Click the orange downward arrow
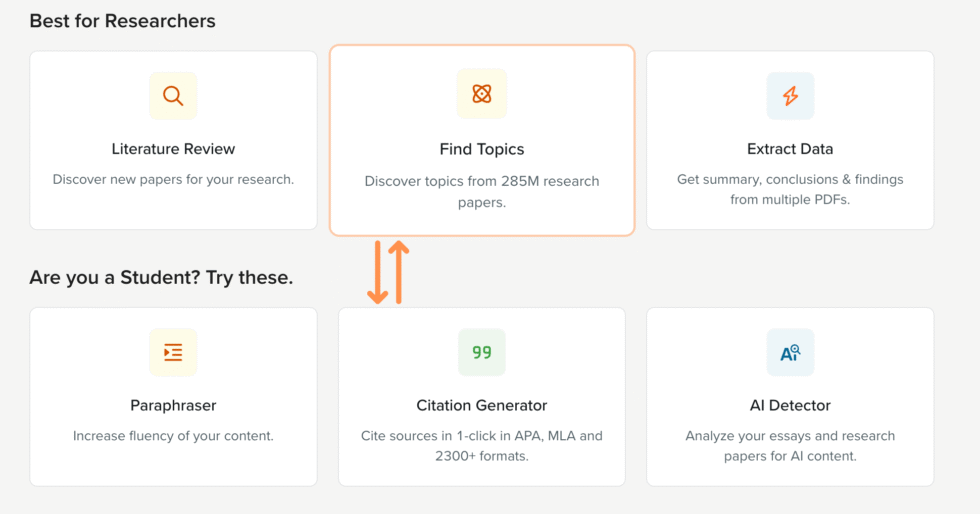 coord(377,272)
